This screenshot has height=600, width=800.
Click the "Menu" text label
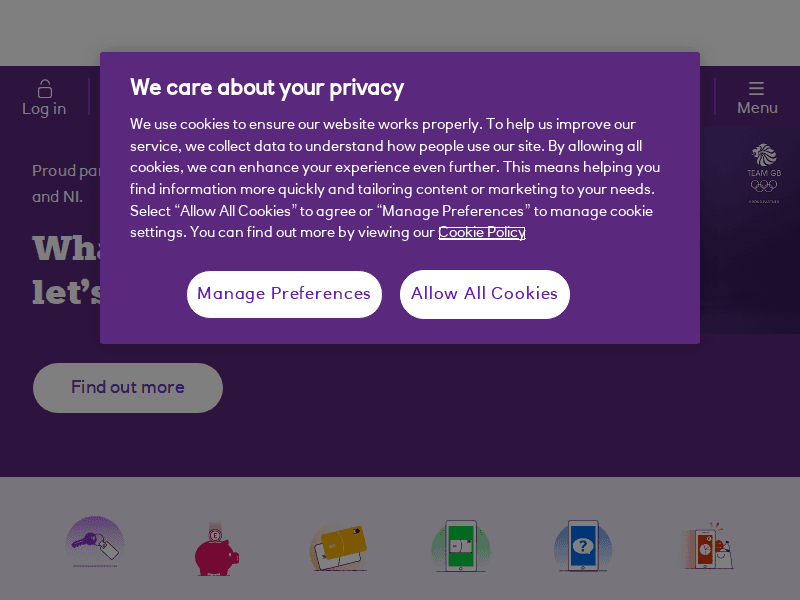point(757,108)
